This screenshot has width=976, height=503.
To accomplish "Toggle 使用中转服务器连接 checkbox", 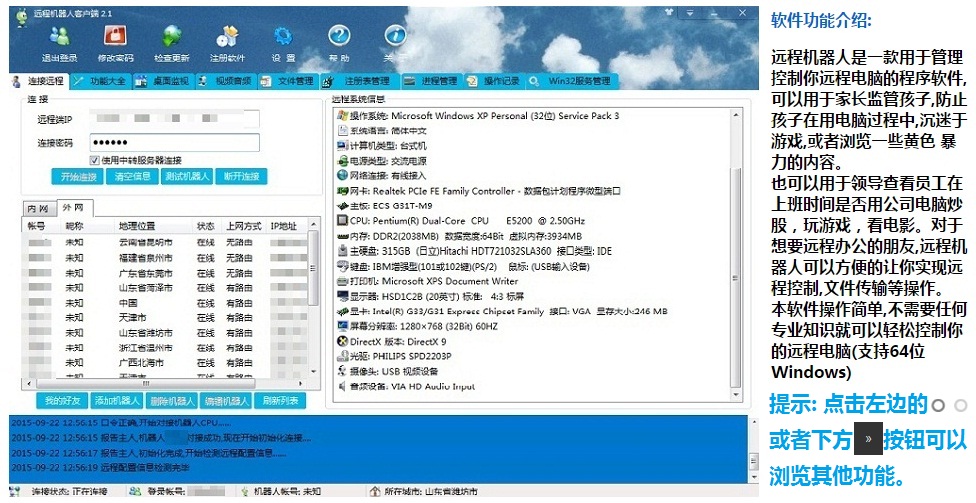I will click(95, 161).
